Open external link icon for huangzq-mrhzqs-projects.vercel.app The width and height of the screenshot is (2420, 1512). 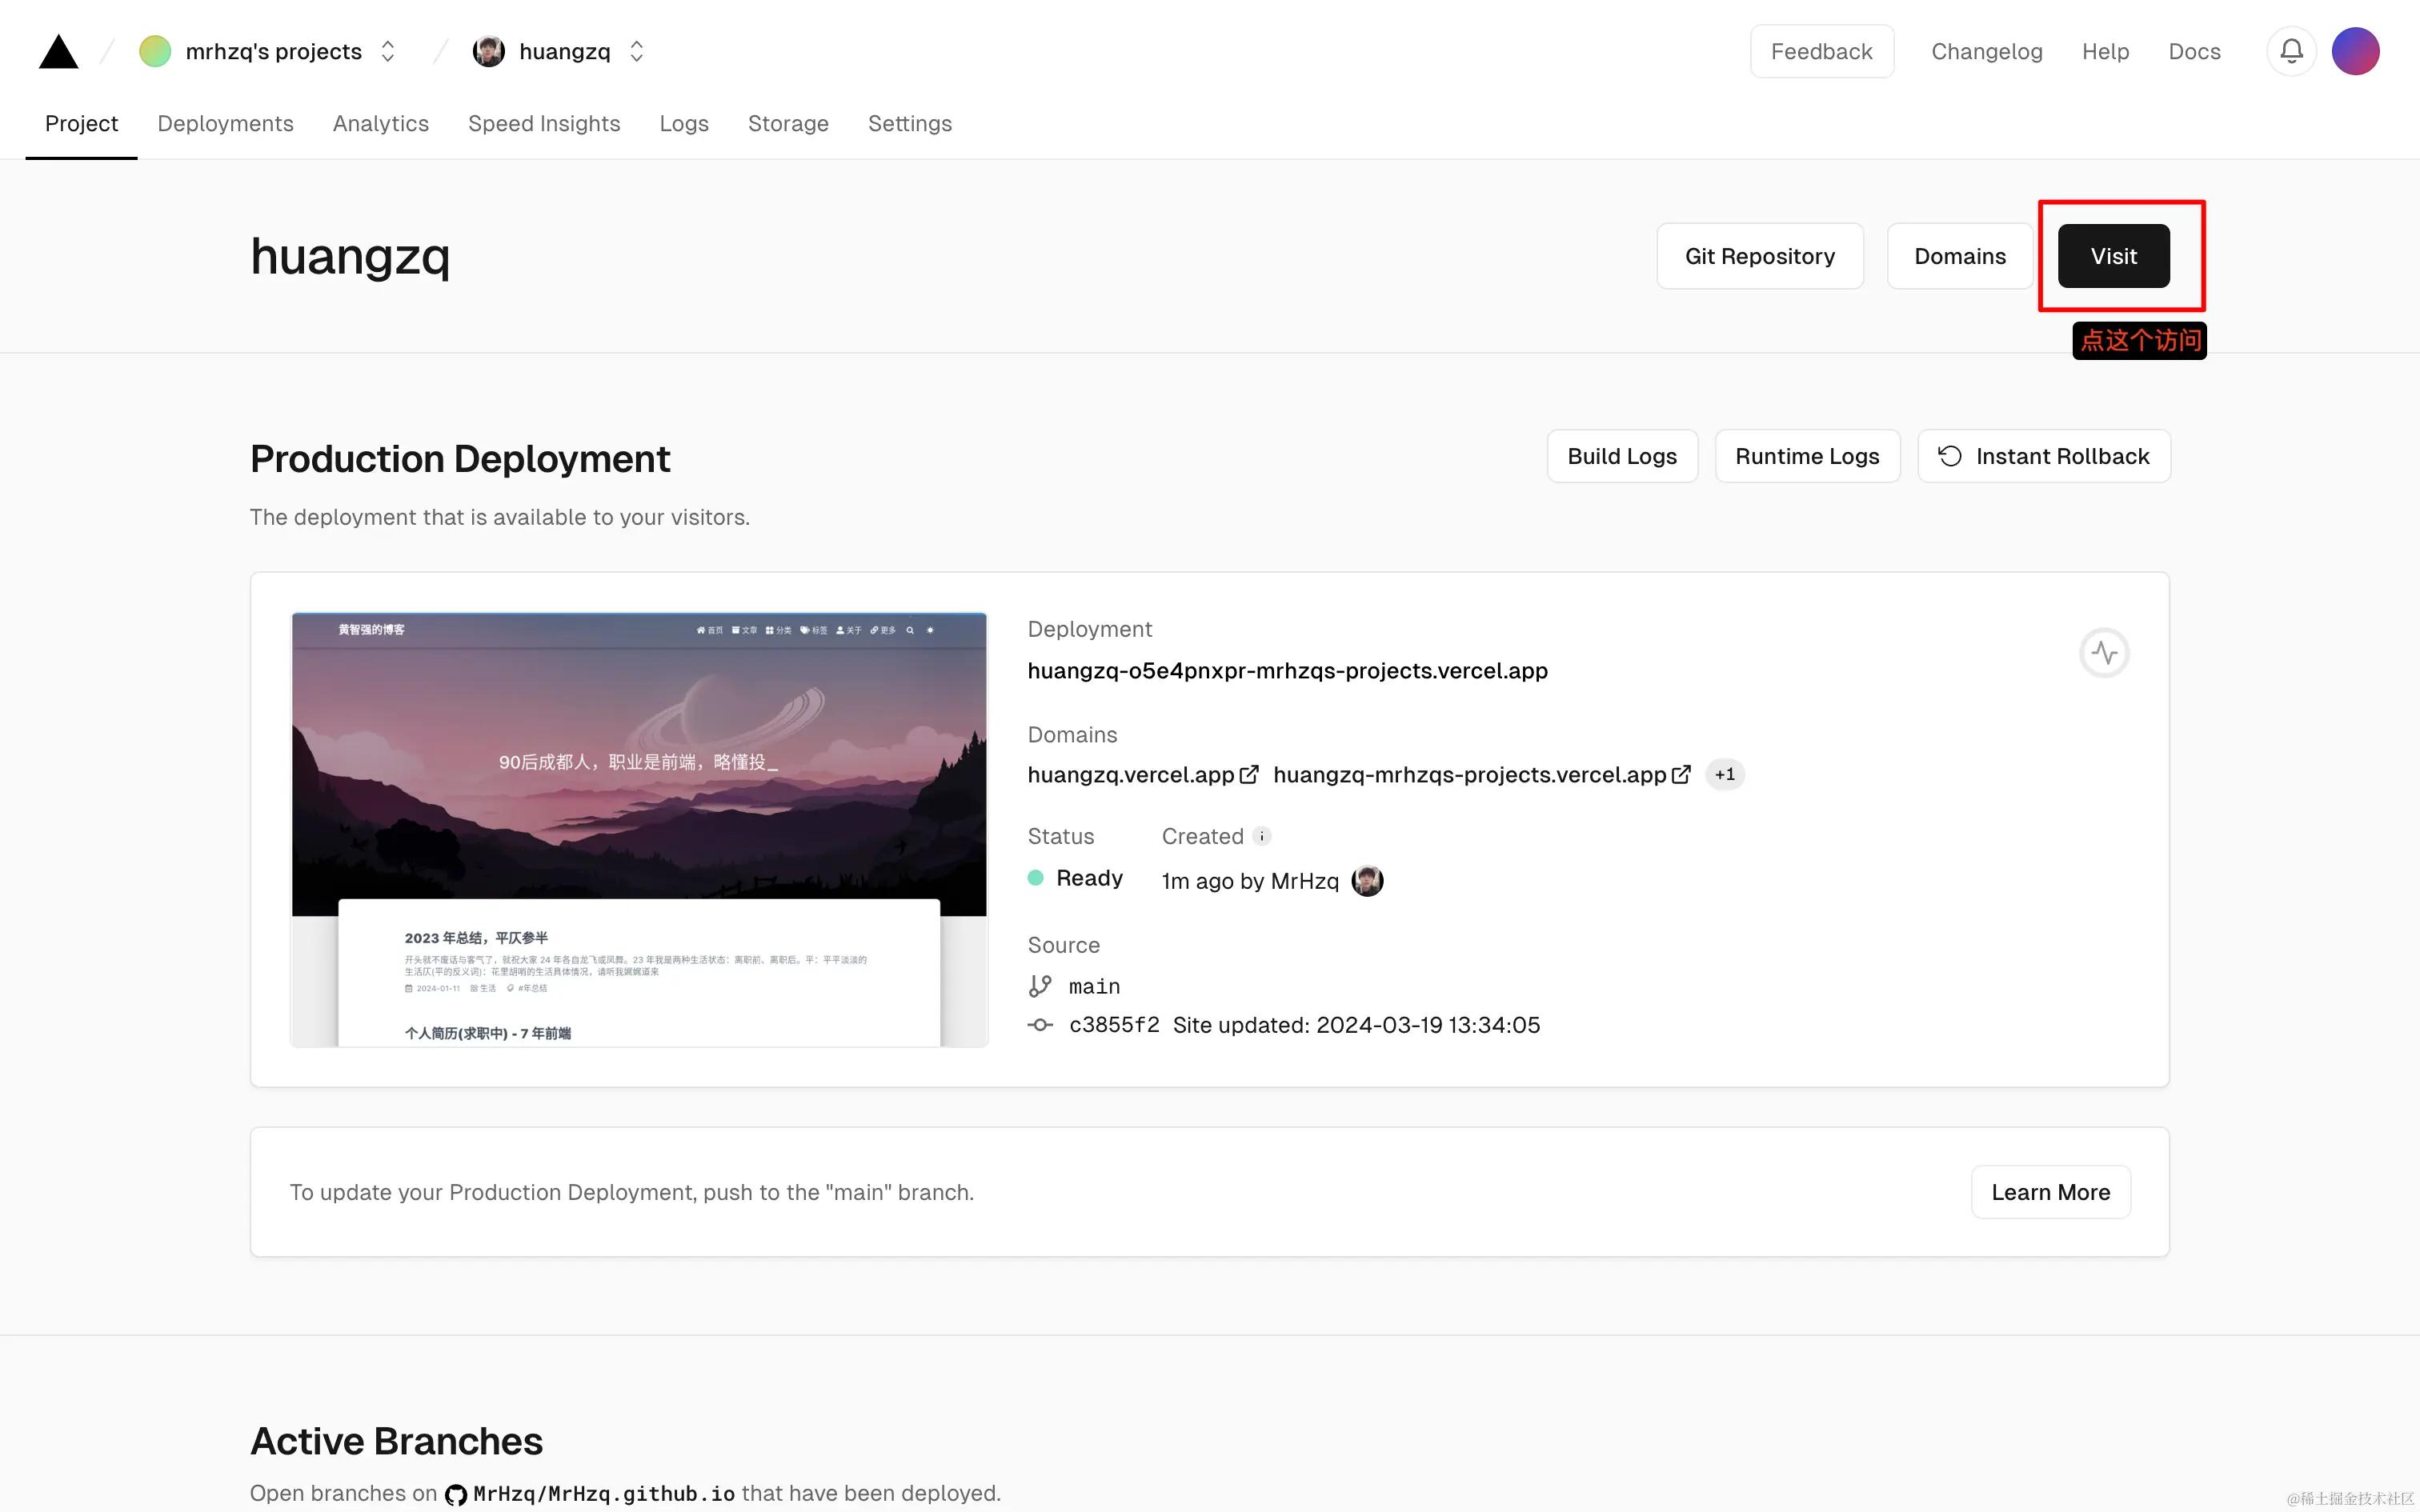[1681, 775]
